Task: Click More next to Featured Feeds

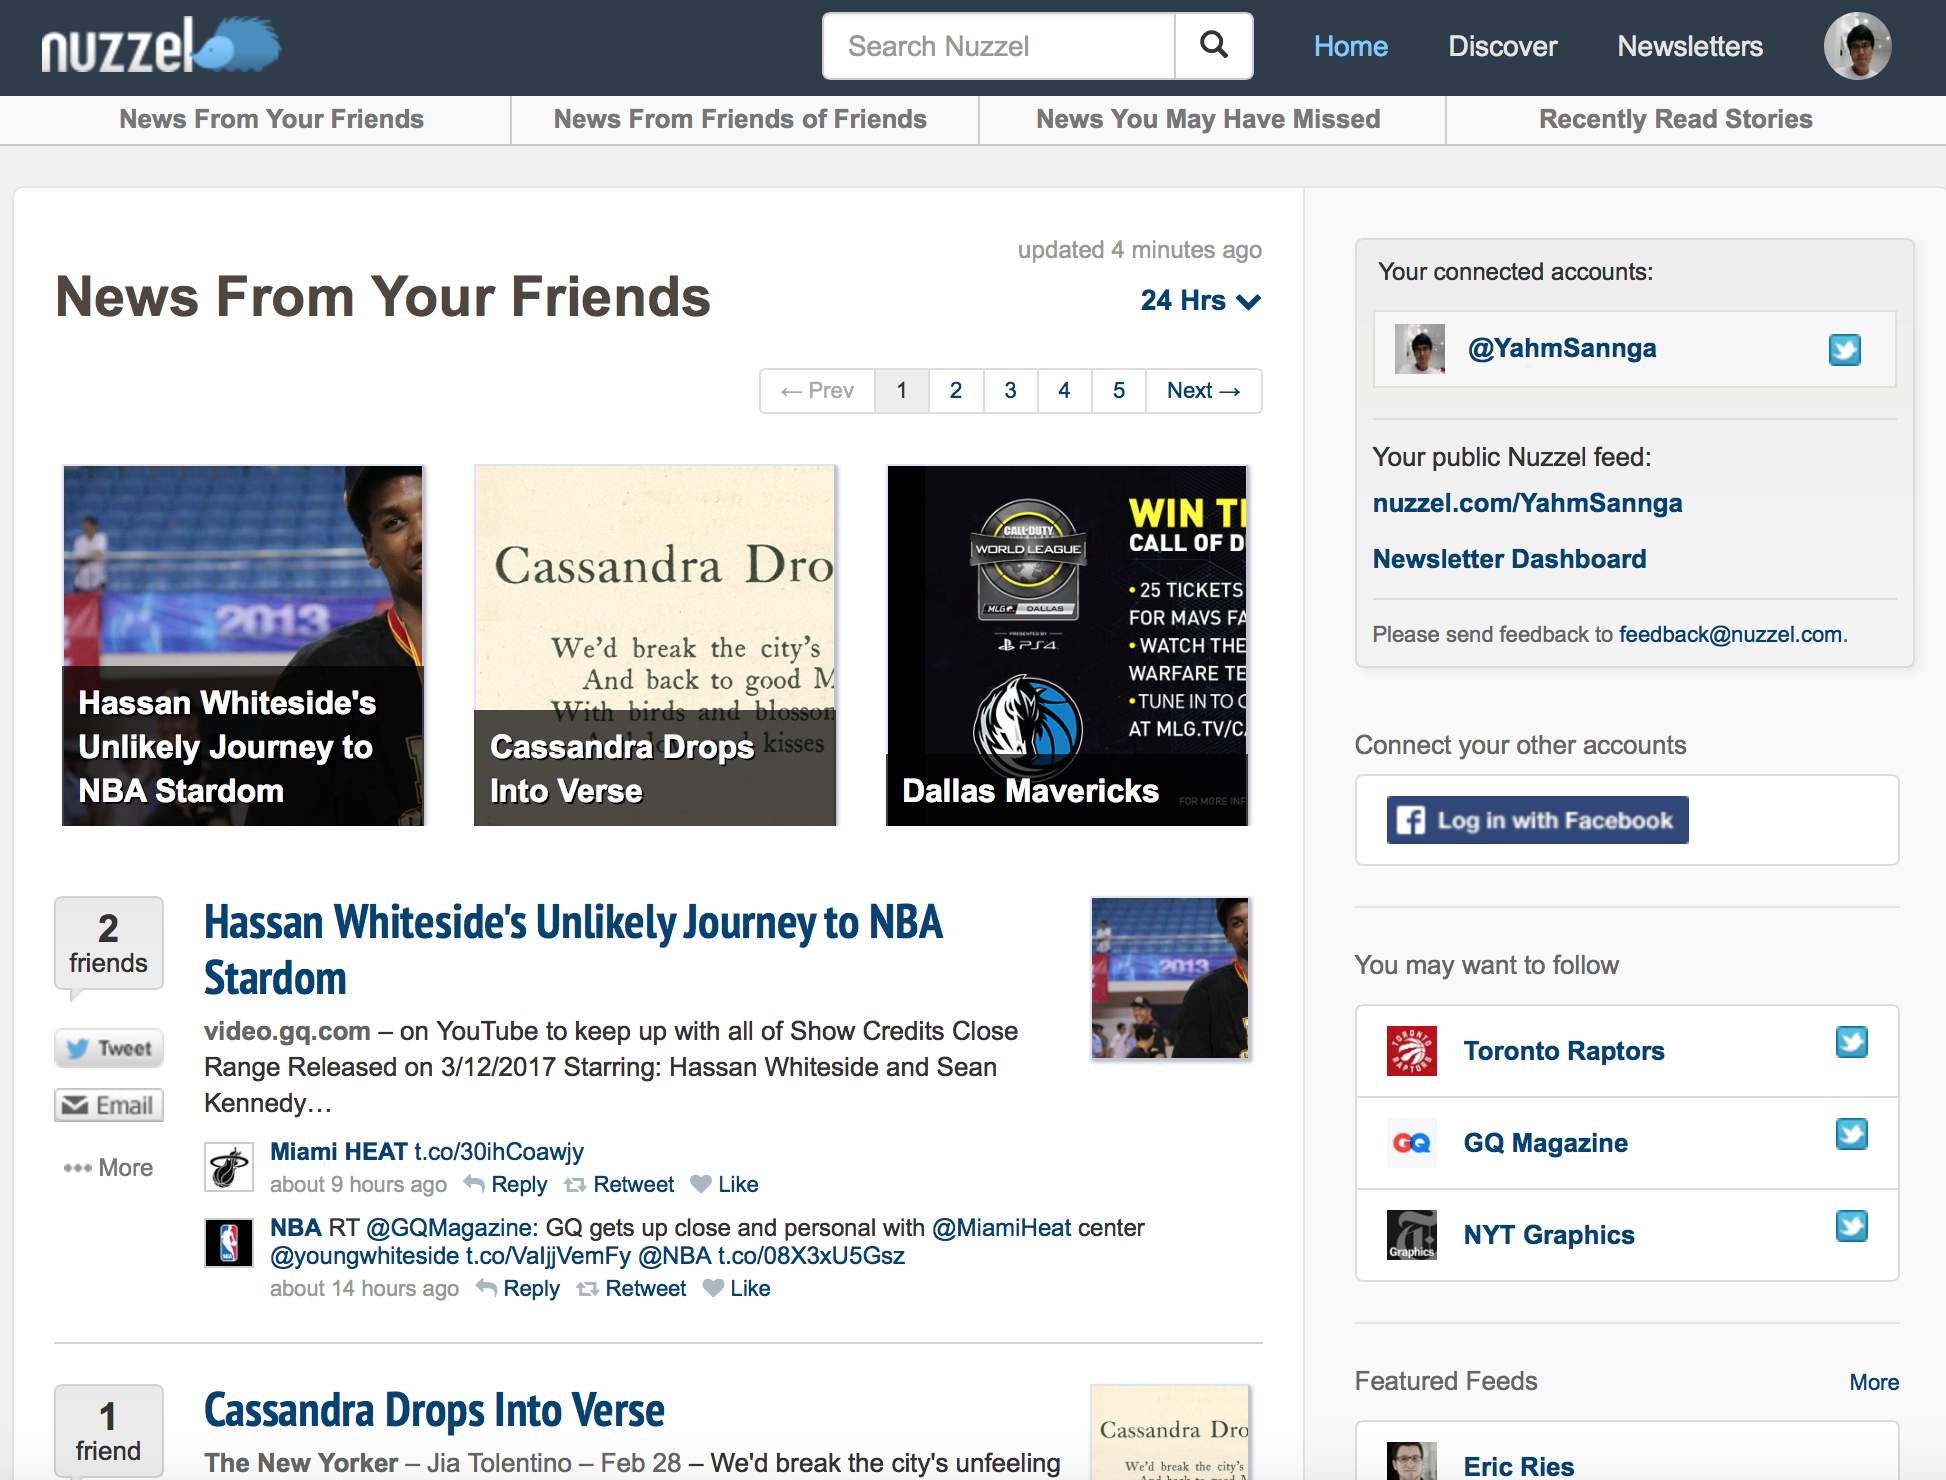Action: coord(1874,1383)
